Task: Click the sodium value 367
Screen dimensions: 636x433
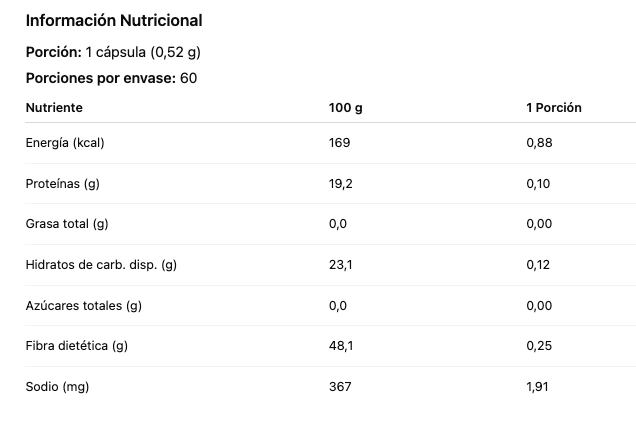Action: coord(340,386)
